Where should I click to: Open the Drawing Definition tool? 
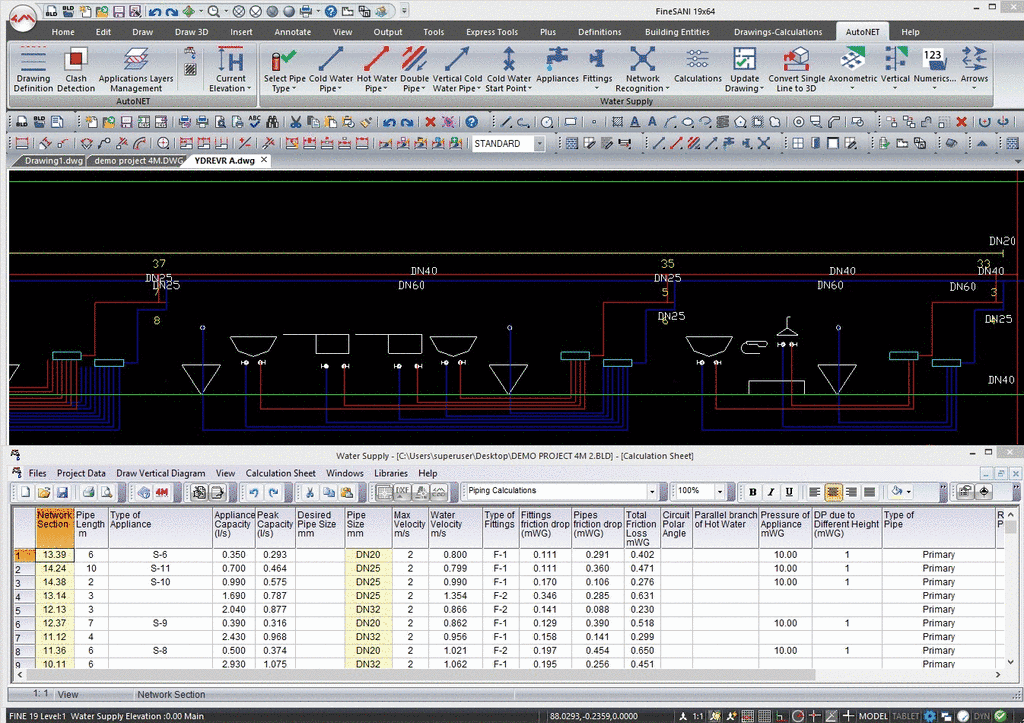(33, 69)
